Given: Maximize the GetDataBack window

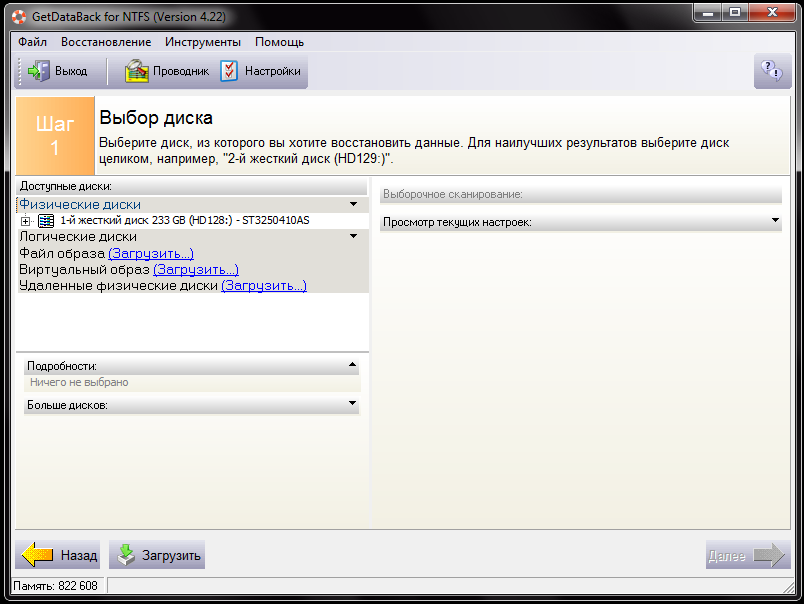Looking at the screenshot, I should tap(735, 13).
